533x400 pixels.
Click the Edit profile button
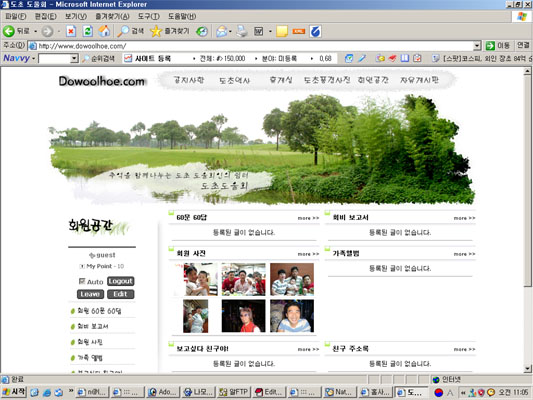coord(121,294)
